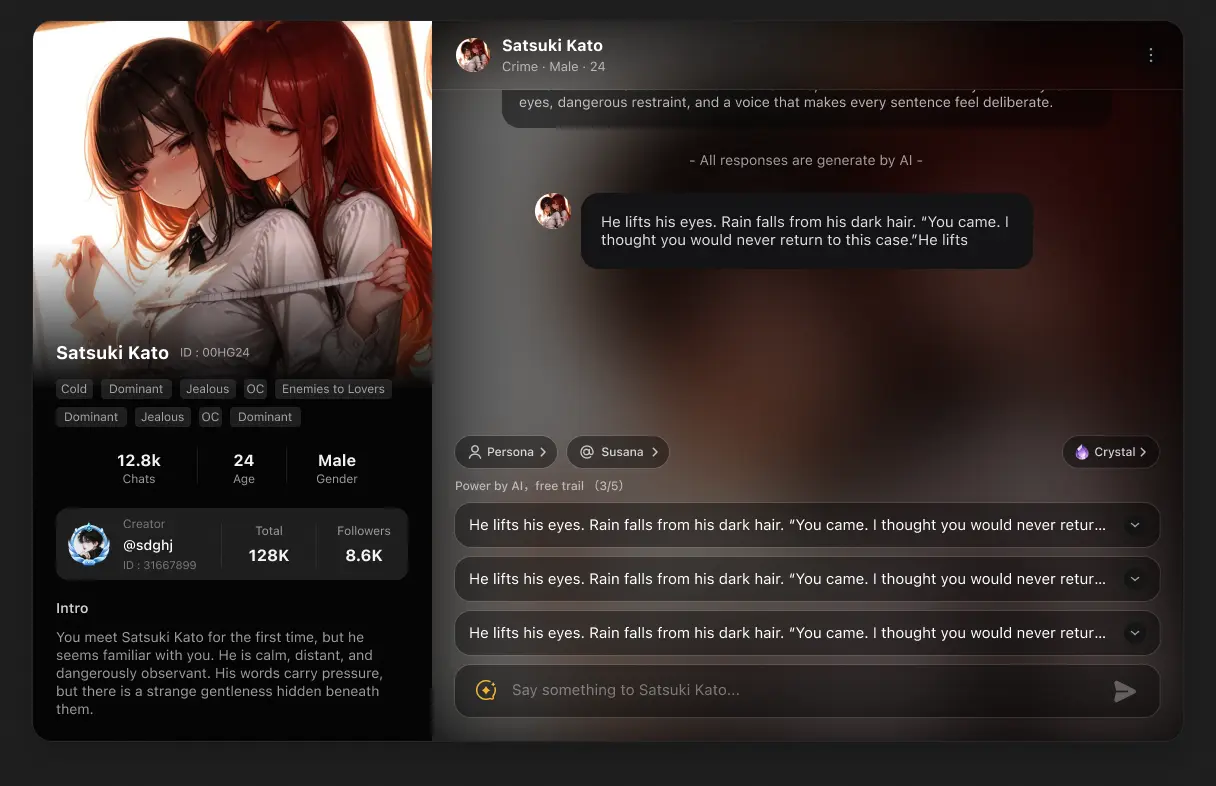
Task: Open the three-dot more options menu
Action: 1151,55
